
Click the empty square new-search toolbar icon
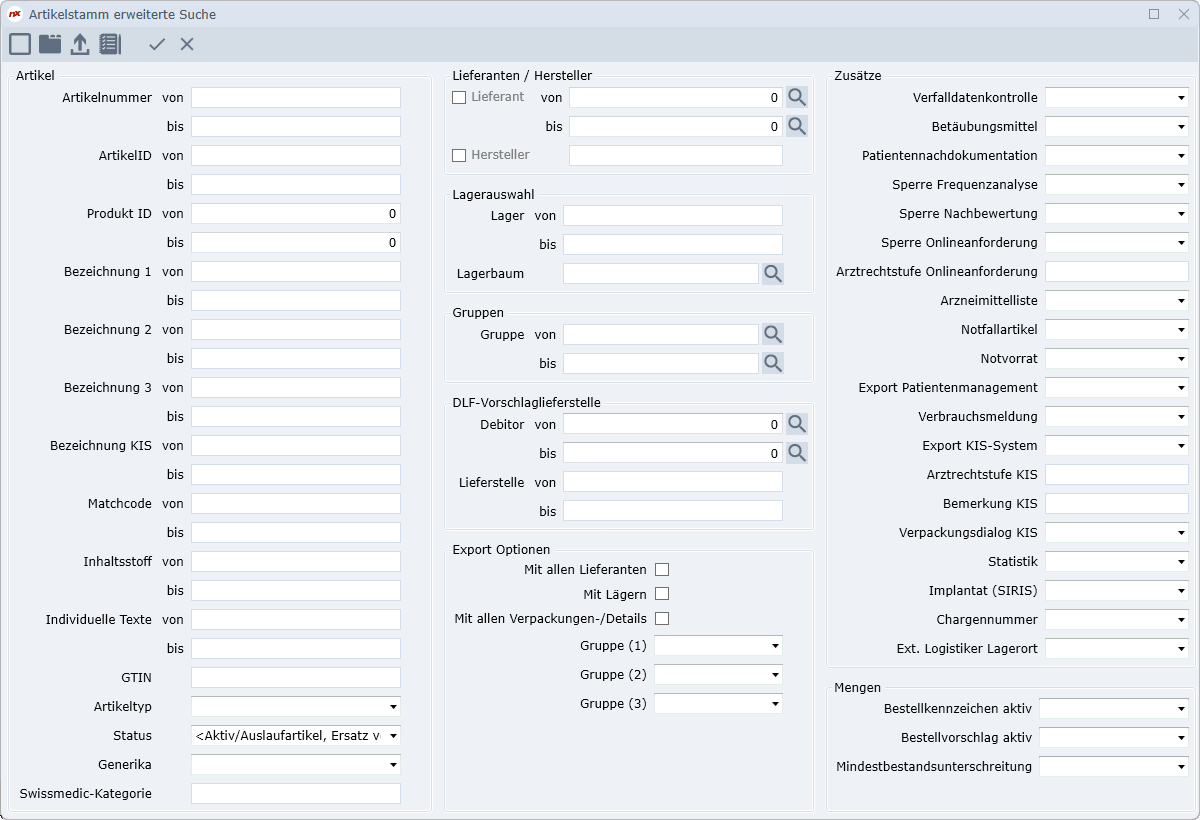pyautogui.click(x=20, y=44)
